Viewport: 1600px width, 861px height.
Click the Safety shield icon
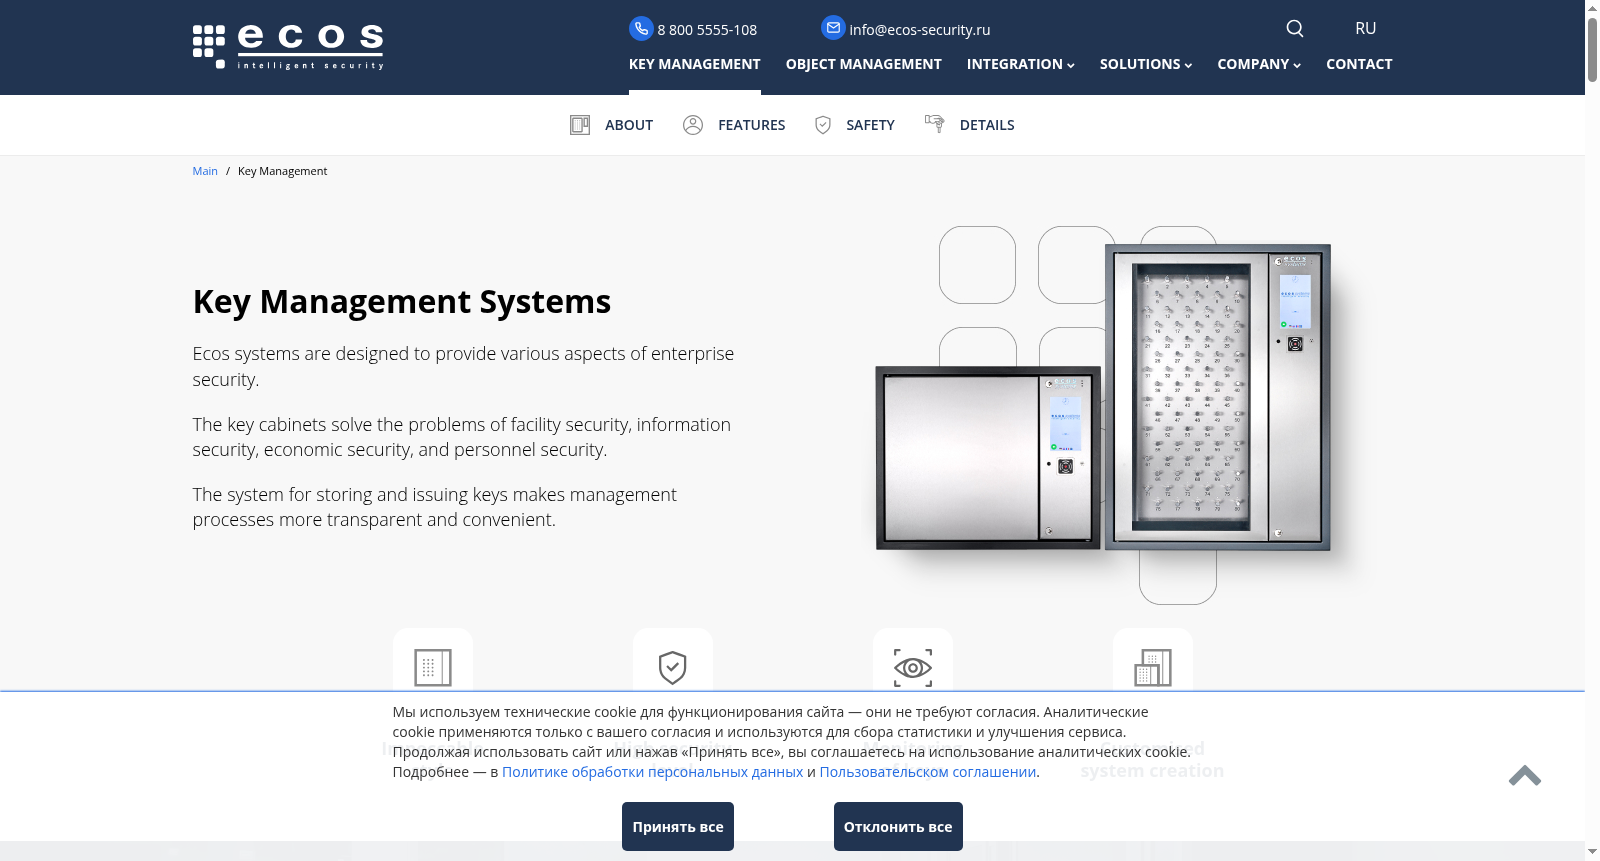823,125
